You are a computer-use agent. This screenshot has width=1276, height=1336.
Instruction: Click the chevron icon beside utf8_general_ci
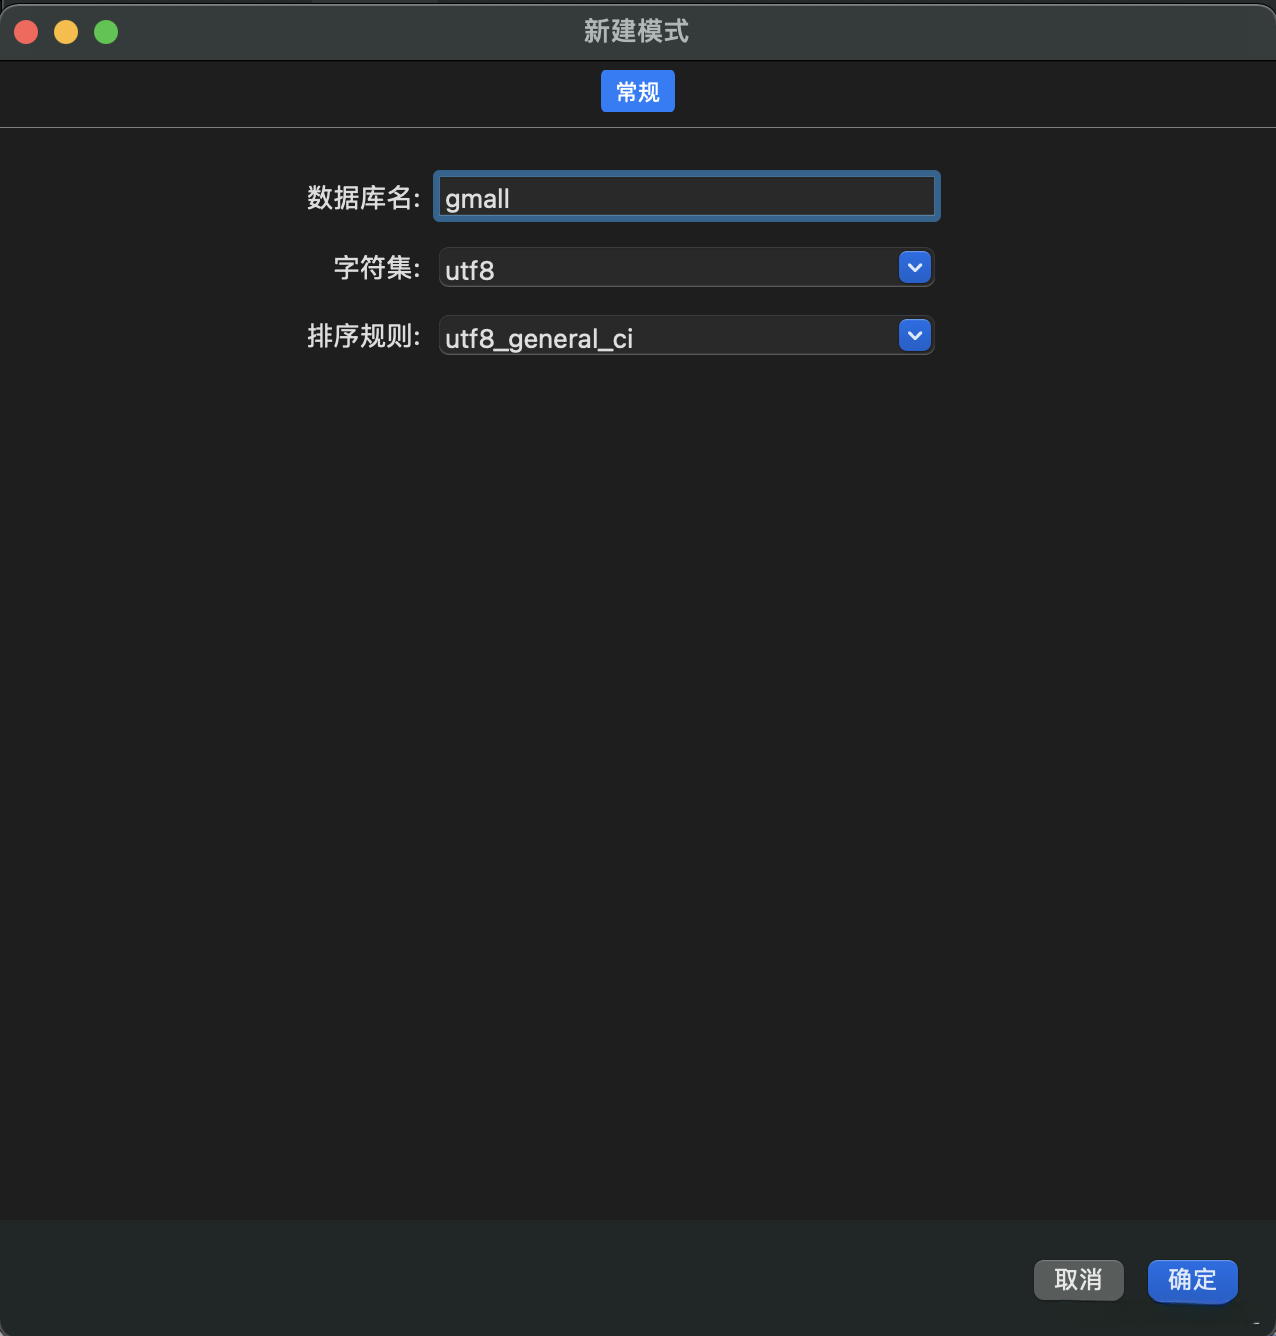tap(913, 335)
